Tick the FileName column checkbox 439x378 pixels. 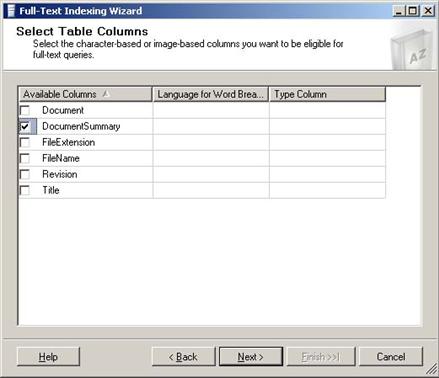tap(25, 158)
